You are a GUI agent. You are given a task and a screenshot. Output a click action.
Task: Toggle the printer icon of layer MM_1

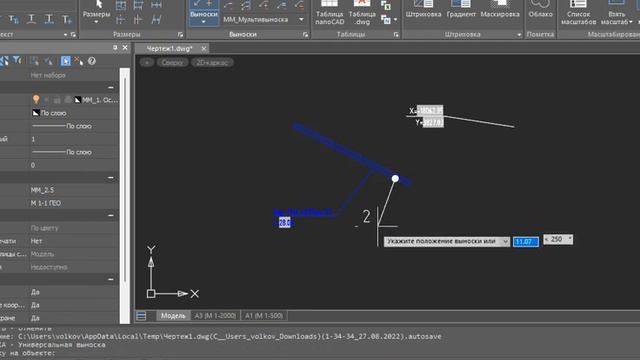click(67, 100)
